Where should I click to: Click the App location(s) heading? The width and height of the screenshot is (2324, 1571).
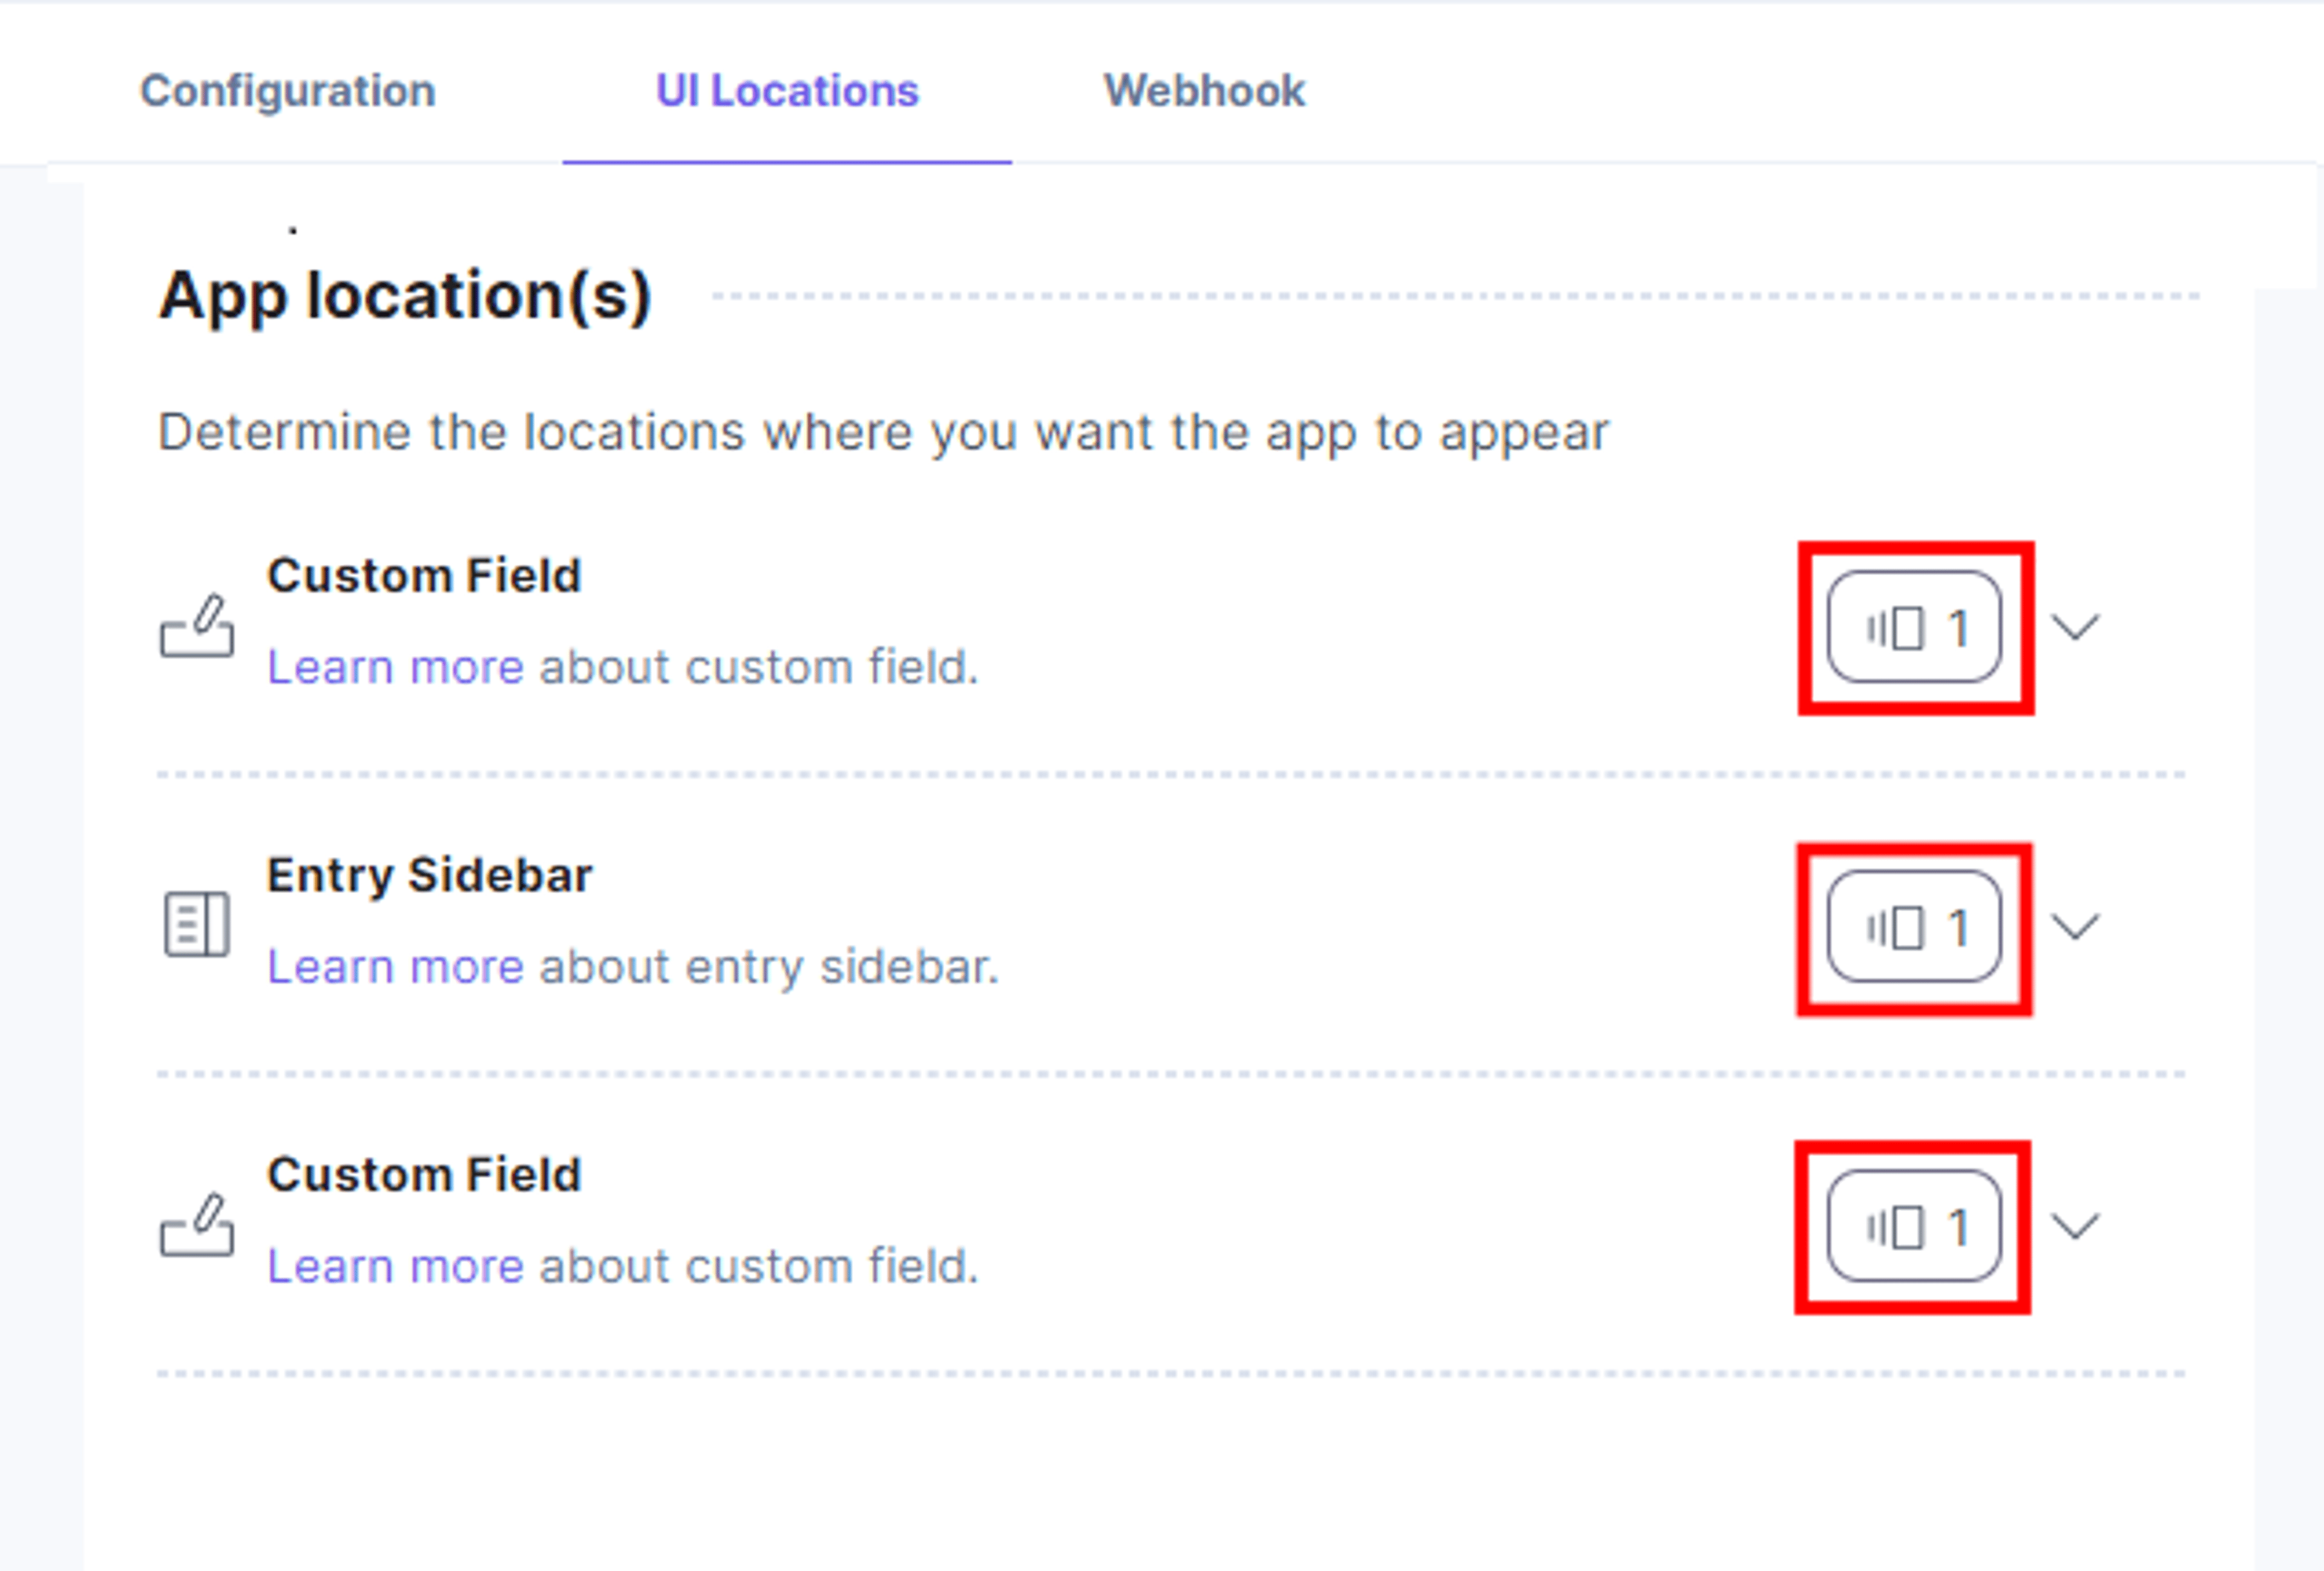click(405, 297)
